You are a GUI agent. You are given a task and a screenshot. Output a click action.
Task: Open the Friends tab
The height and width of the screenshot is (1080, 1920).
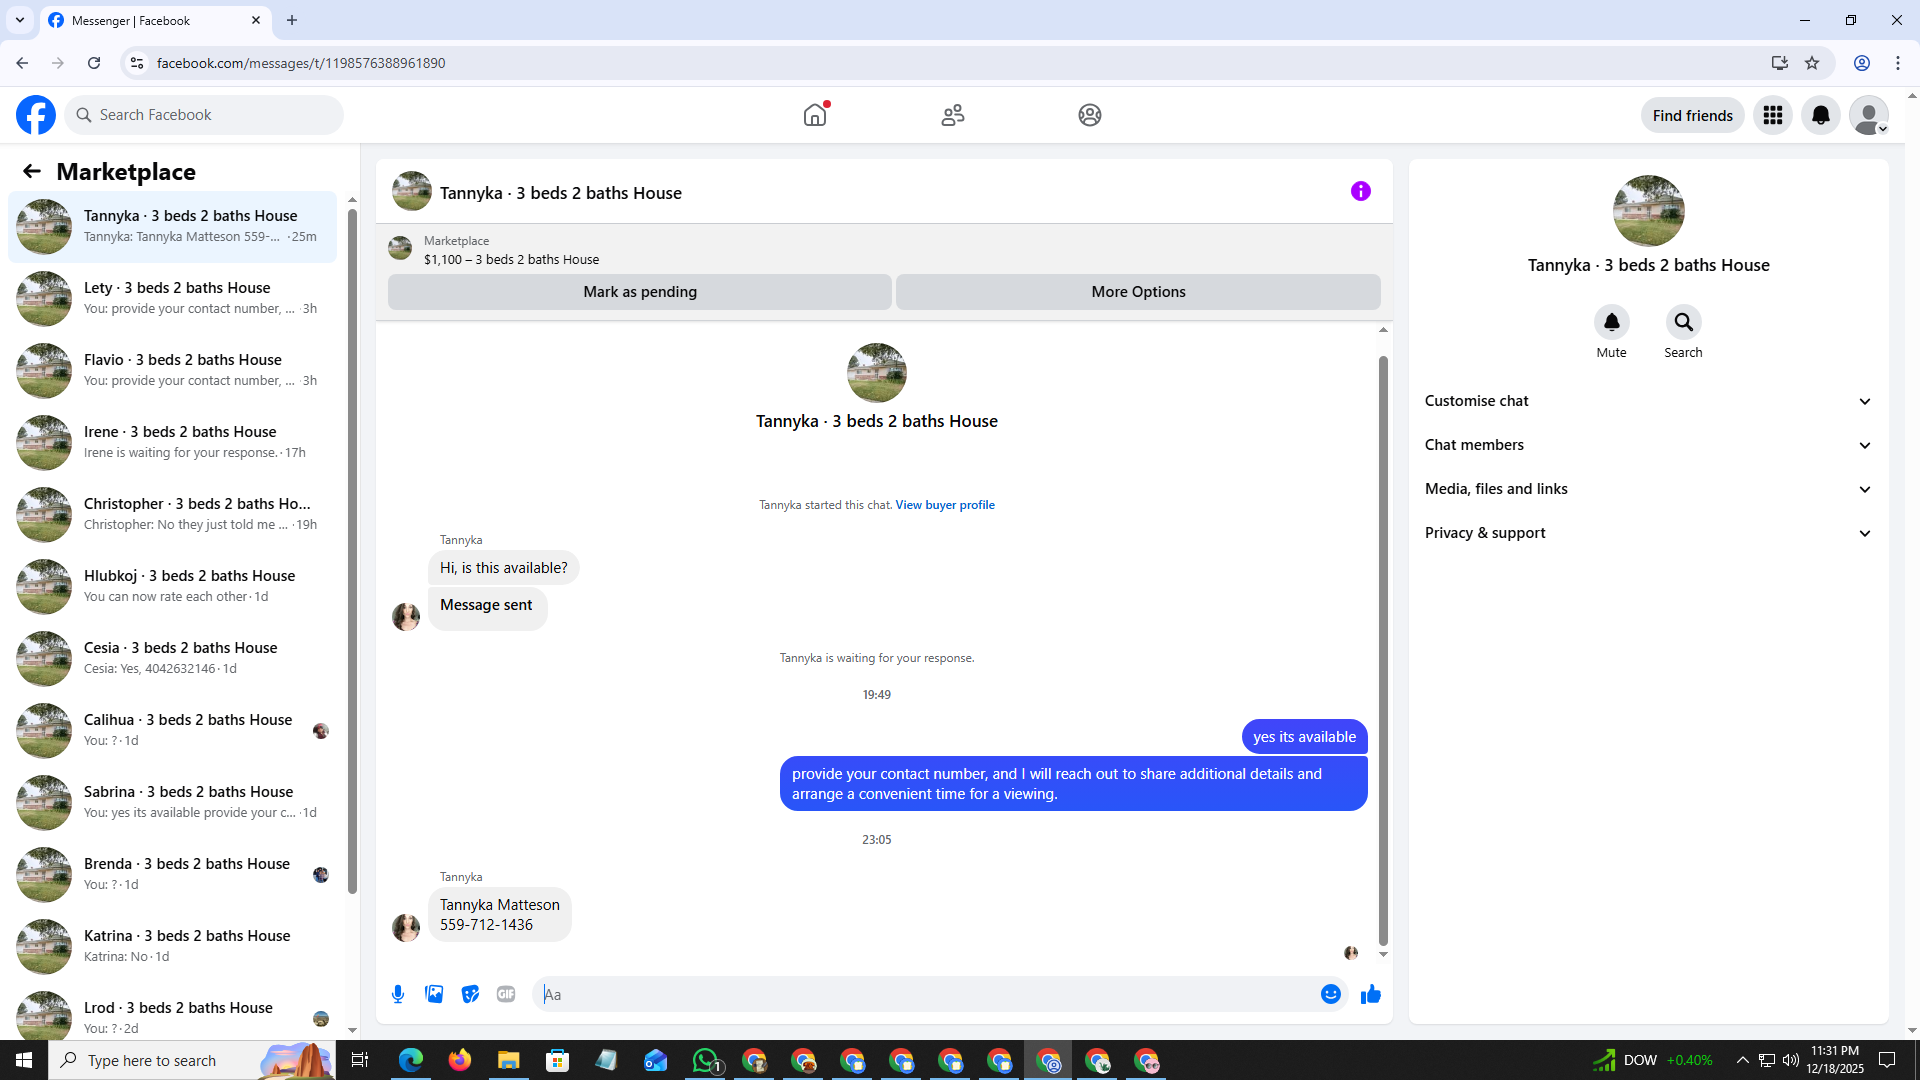(952, 115)
